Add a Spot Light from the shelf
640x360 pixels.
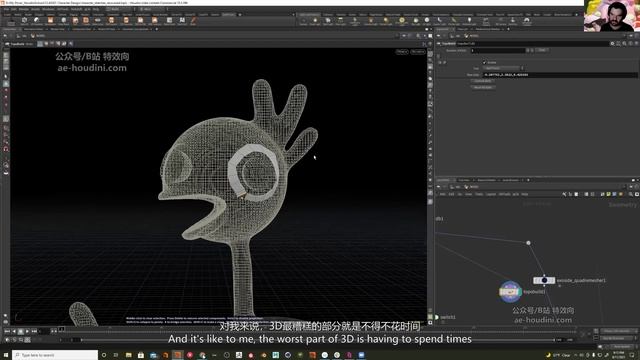coord(328,20)
